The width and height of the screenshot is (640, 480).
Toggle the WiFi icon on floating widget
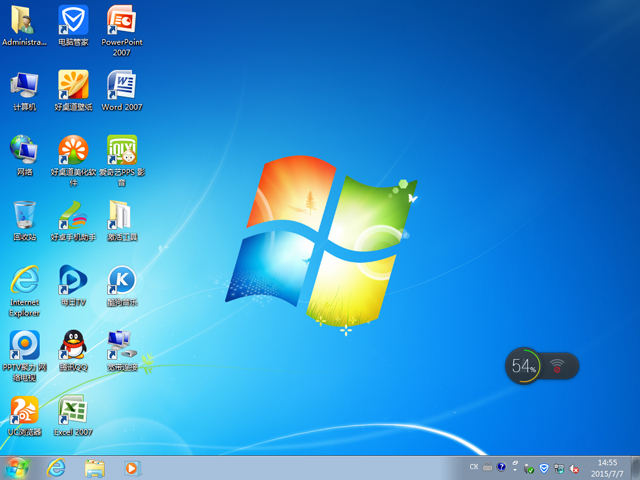(558, 366)
